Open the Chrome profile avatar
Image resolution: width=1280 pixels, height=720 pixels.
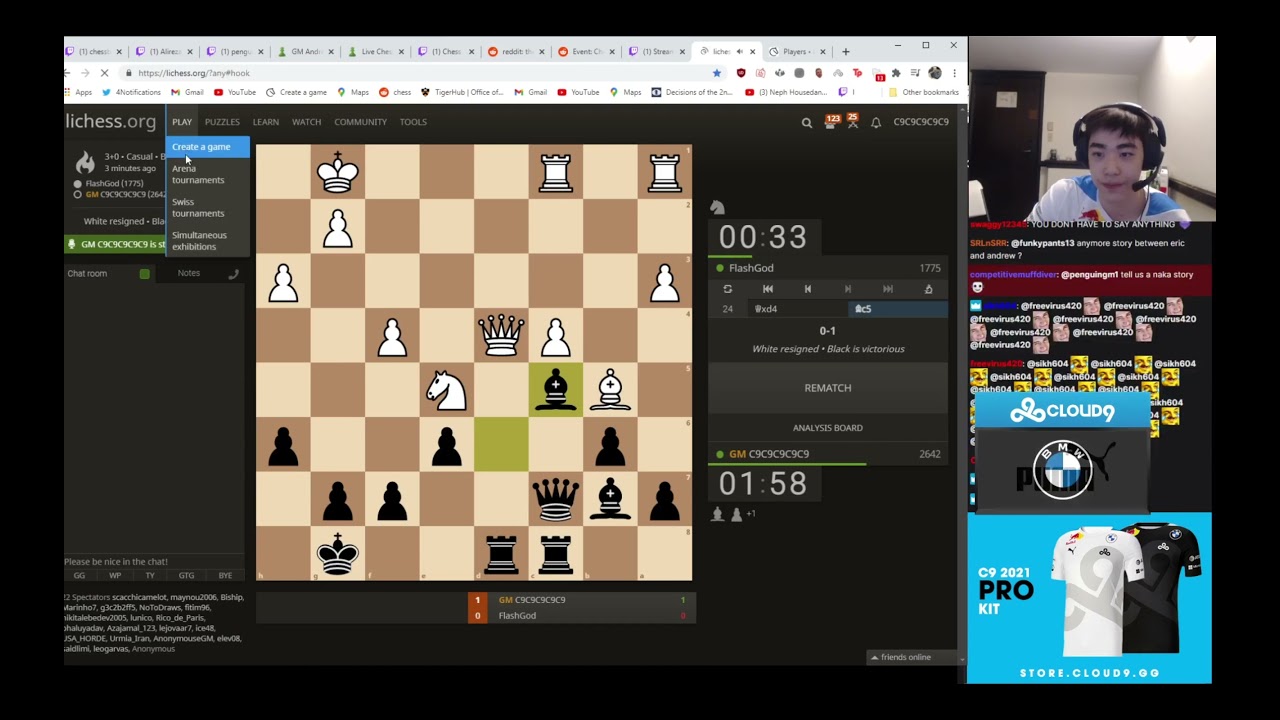coord(934,73)
